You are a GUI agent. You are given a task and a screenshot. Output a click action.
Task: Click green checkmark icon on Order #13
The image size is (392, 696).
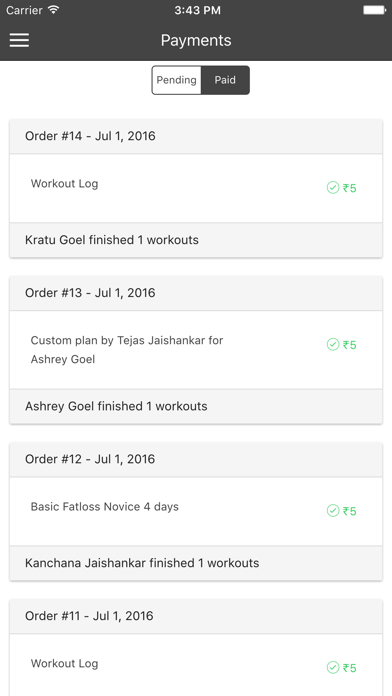coord(333,344)
